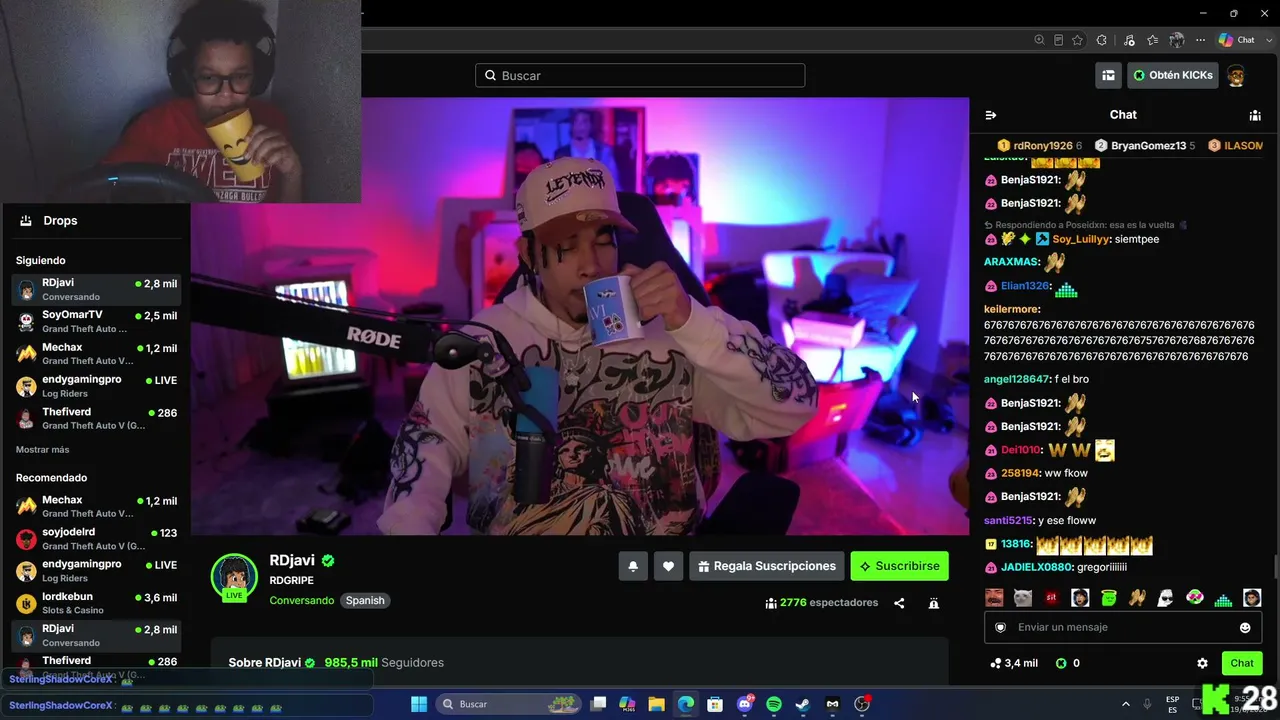1280x720 pixels.
Task: Show hidden system tray icons
Action: pyautogui.click(x=1126, y=704)
